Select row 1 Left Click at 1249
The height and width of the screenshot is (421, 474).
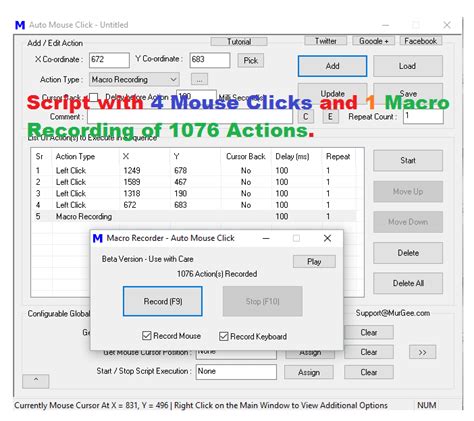(x=193, y=171)
